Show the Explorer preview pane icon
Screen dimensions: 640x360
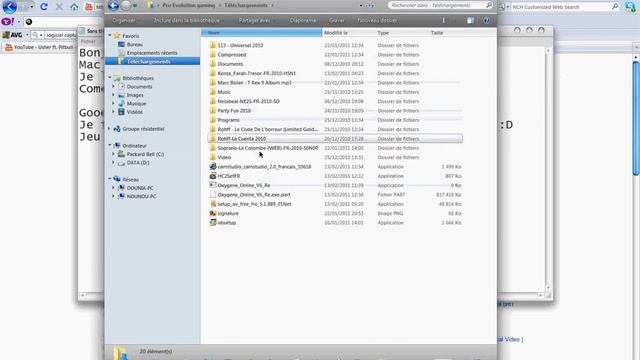471,20
